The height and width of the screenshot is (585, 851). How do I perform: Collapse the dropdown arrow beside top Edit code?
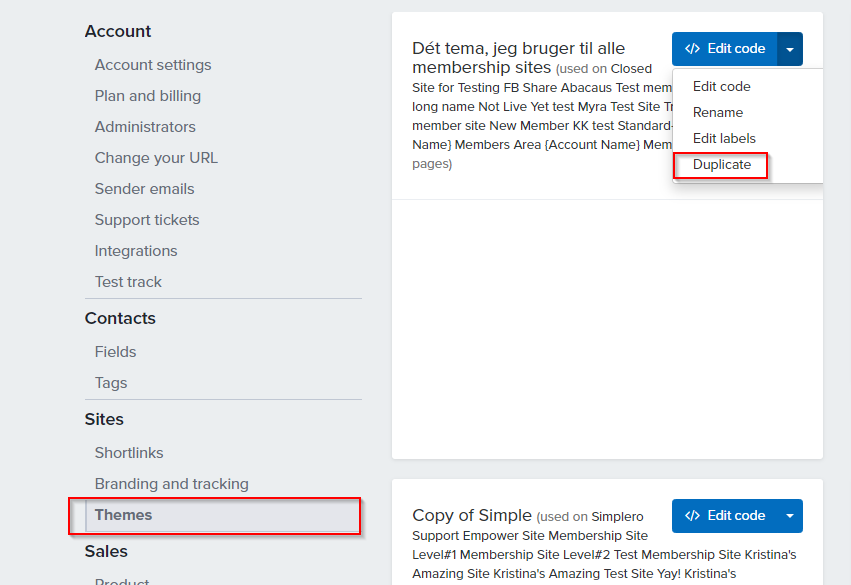tap(790, 49)
